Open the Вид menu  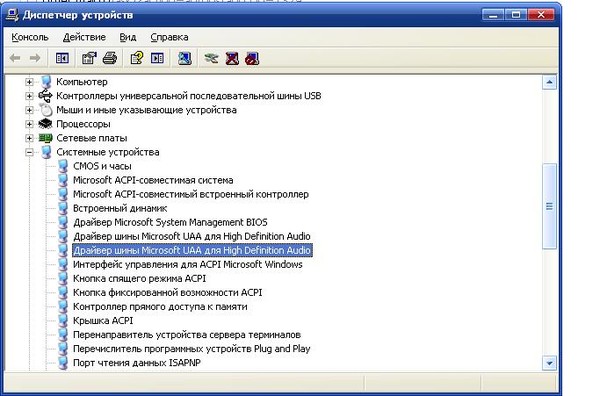pyautogui.click(x=127, y=37)
